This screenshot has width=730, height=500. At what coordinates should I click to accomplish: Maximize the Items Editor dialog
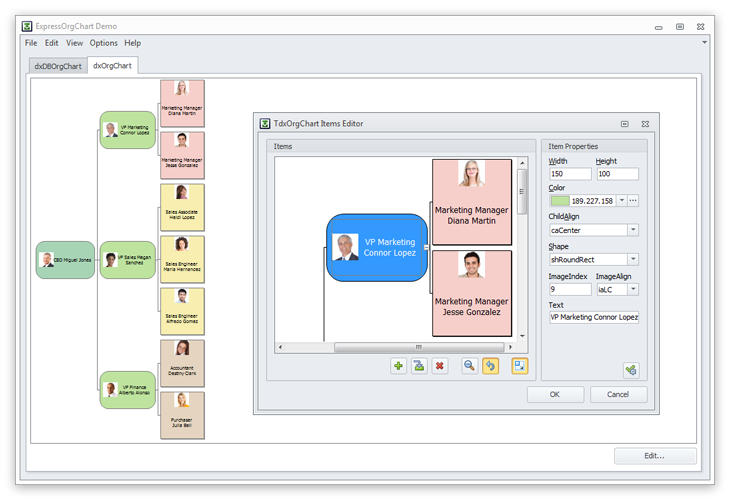(624, 124)
